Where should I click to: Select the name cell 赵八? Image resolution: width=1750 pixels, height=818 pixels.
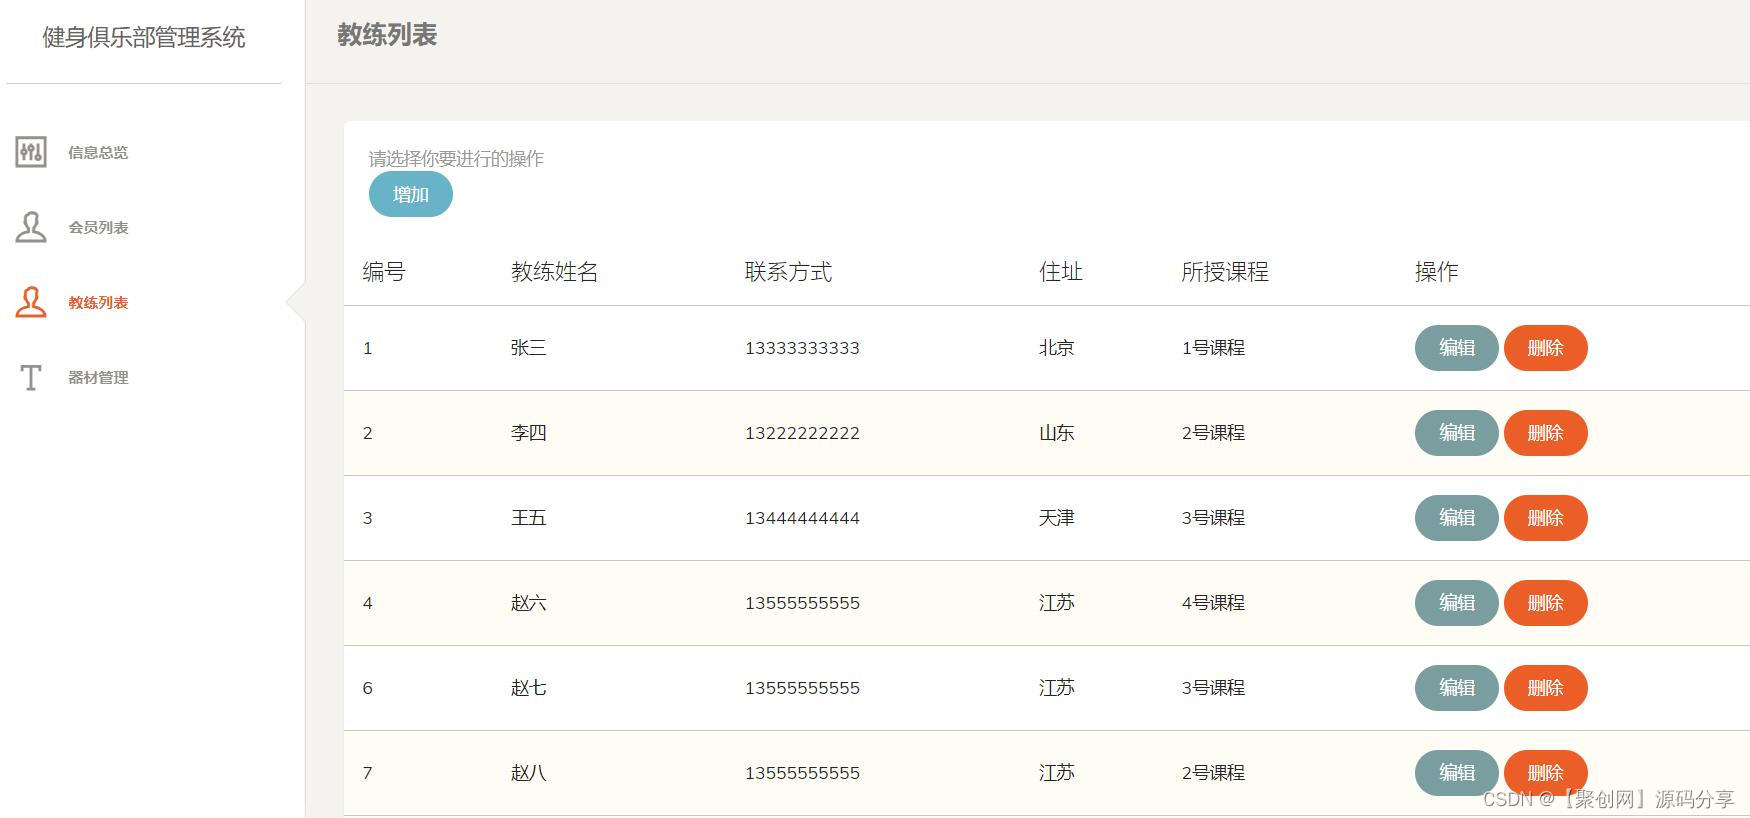(x=528, y=773)
